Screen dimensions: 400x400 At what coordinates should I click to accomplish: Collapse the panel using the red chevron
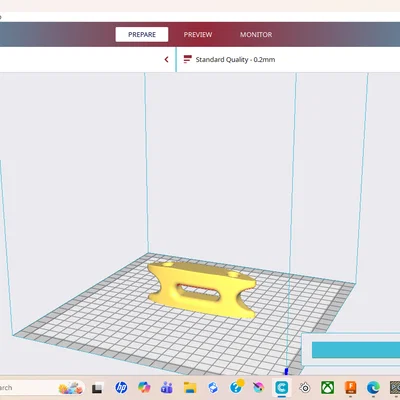coord(166,60)
